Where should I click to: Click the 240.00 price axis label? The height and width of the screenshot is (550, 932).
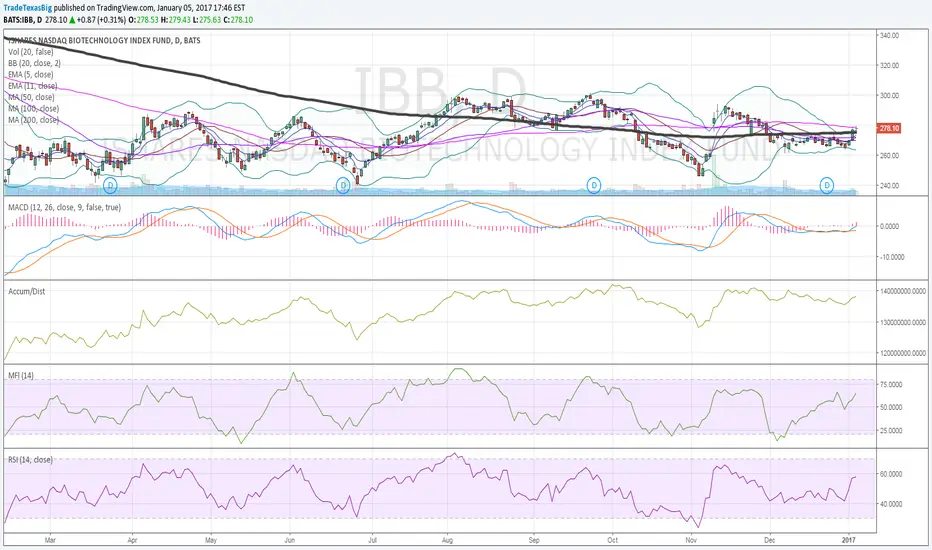click(x=889, y=186)
